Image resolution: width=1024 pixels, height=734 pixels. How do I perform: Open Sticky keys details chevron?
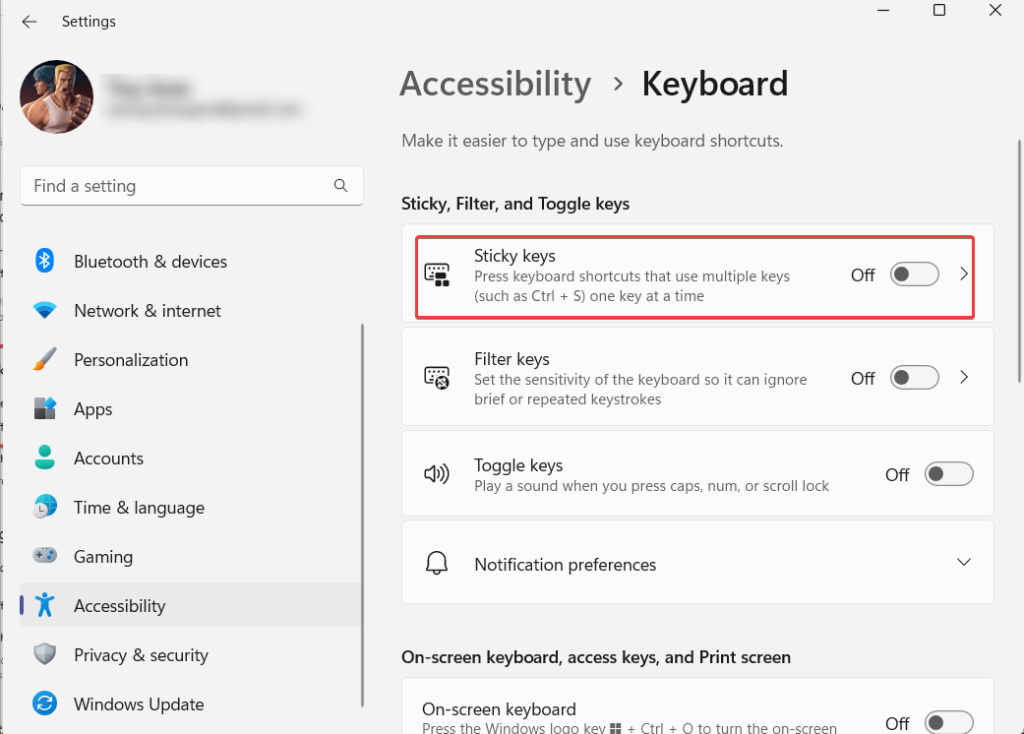(x=964, y=274)
